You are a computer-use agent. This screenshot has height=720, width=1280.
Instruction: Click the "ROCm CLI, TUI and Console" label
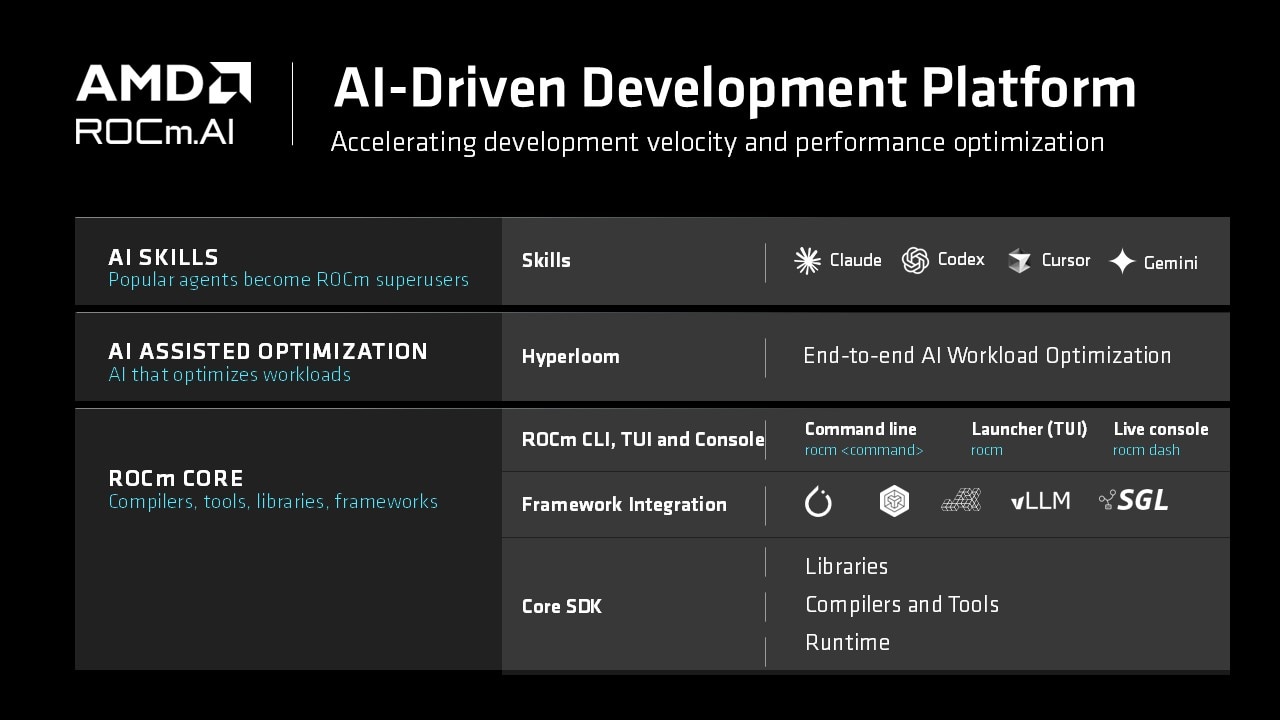click(643, 439)
